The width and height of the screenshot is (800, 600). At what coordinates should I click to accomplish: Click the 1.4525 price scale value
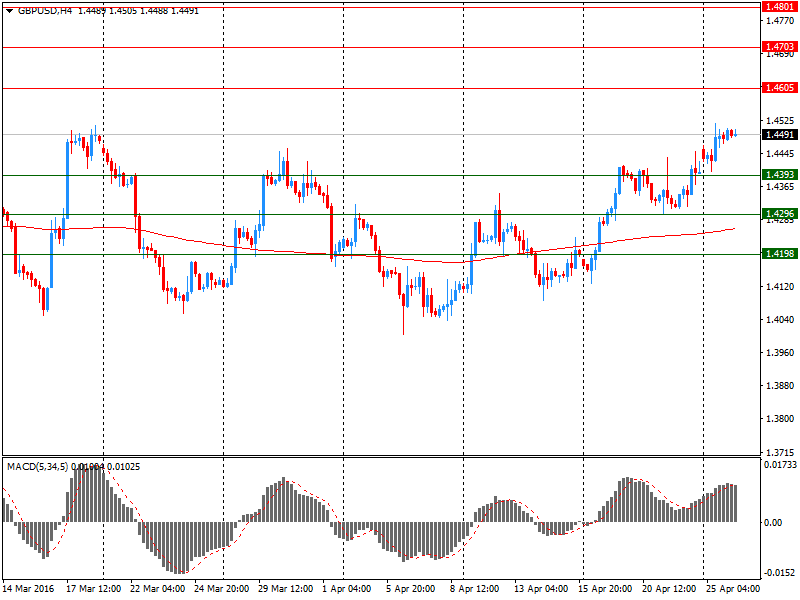pos(781,121)
